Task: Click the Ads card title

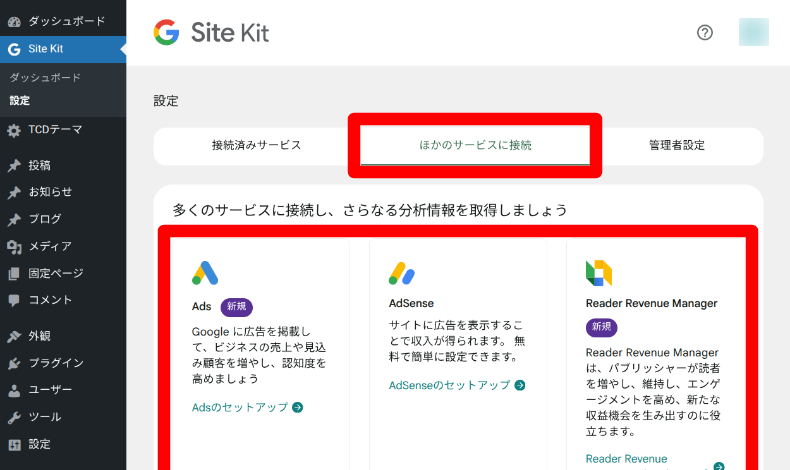Action: (x=202, y=307)
